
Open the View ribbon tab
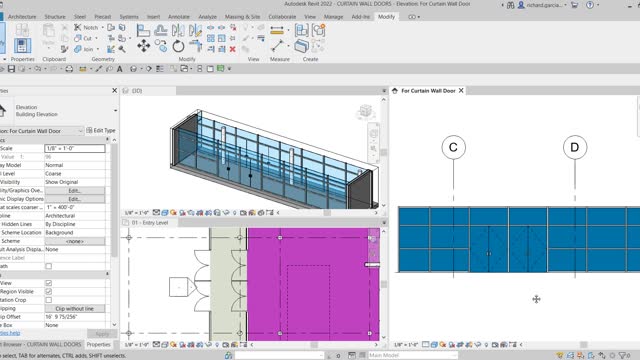(310, 17)
